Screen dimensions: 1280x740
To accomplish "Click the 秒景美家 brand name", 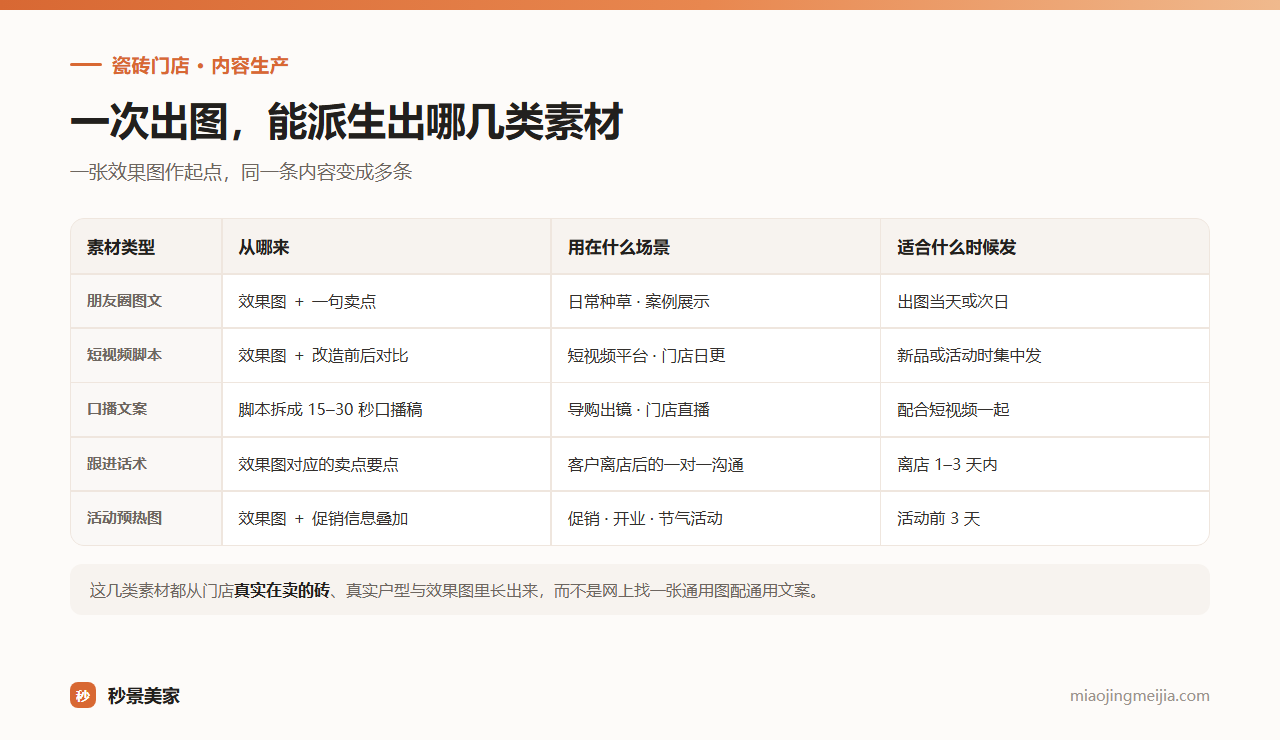I will (144, 696).
